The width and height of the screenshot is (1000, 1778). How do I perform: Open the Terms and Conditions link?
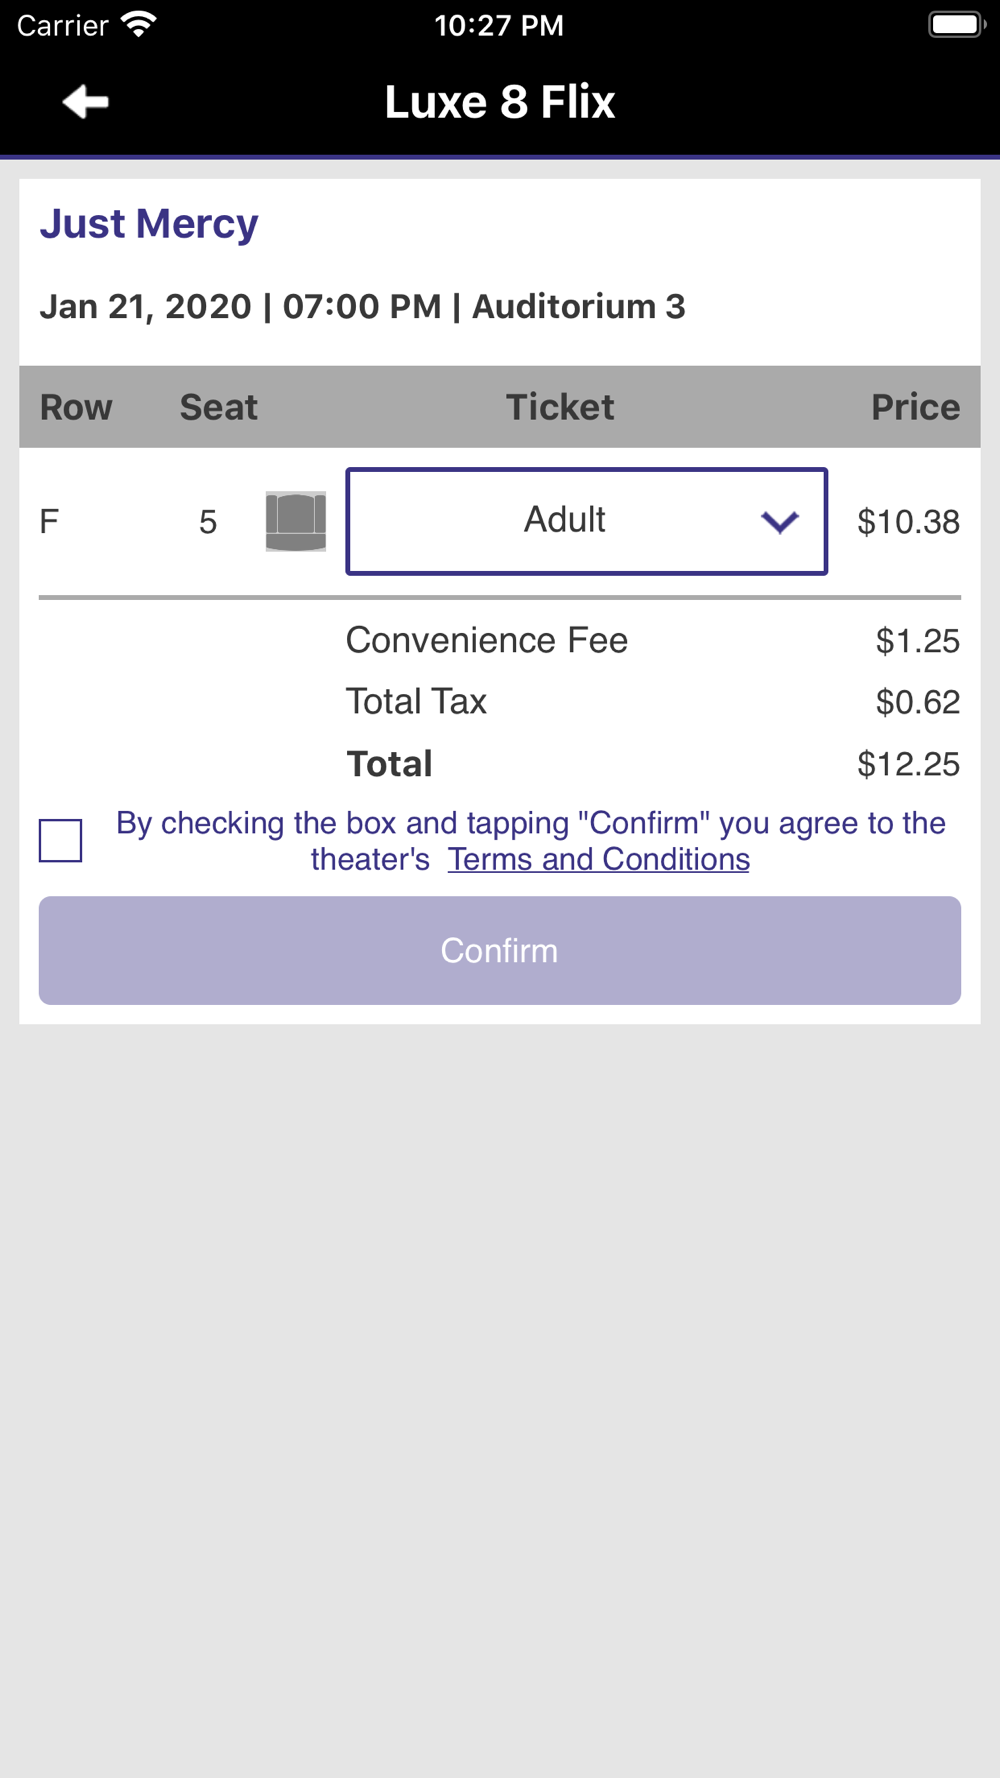click(x=598, y=860)
